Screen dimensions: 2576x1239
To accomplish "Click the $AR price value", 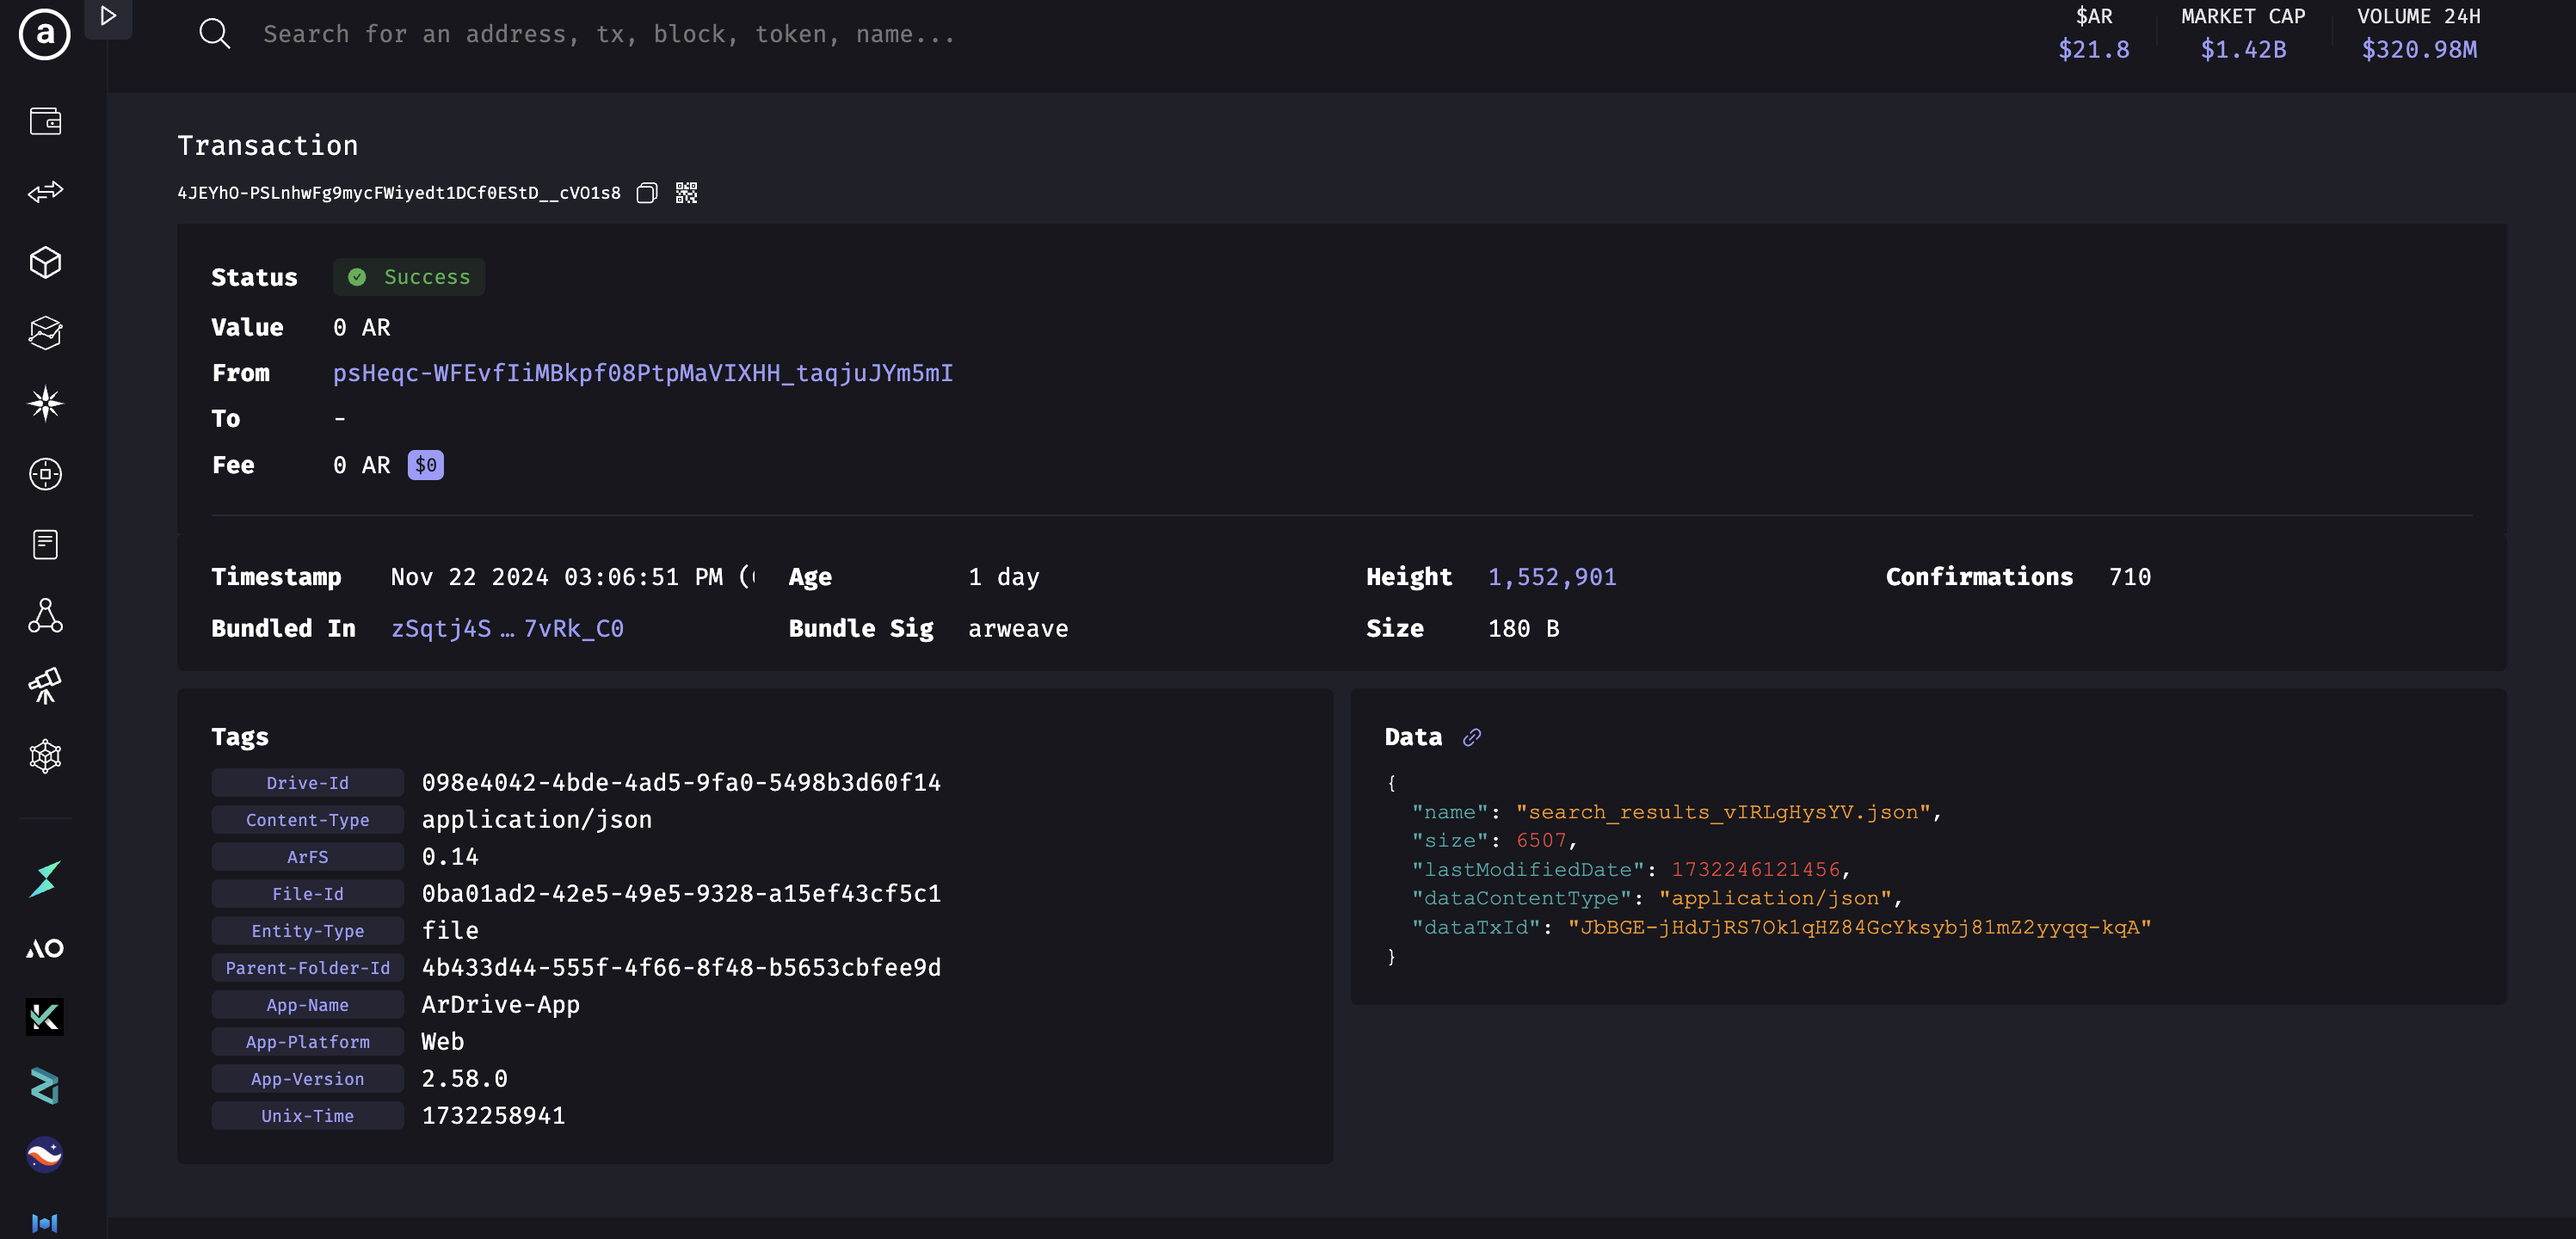I will (x=2093, y=49).
